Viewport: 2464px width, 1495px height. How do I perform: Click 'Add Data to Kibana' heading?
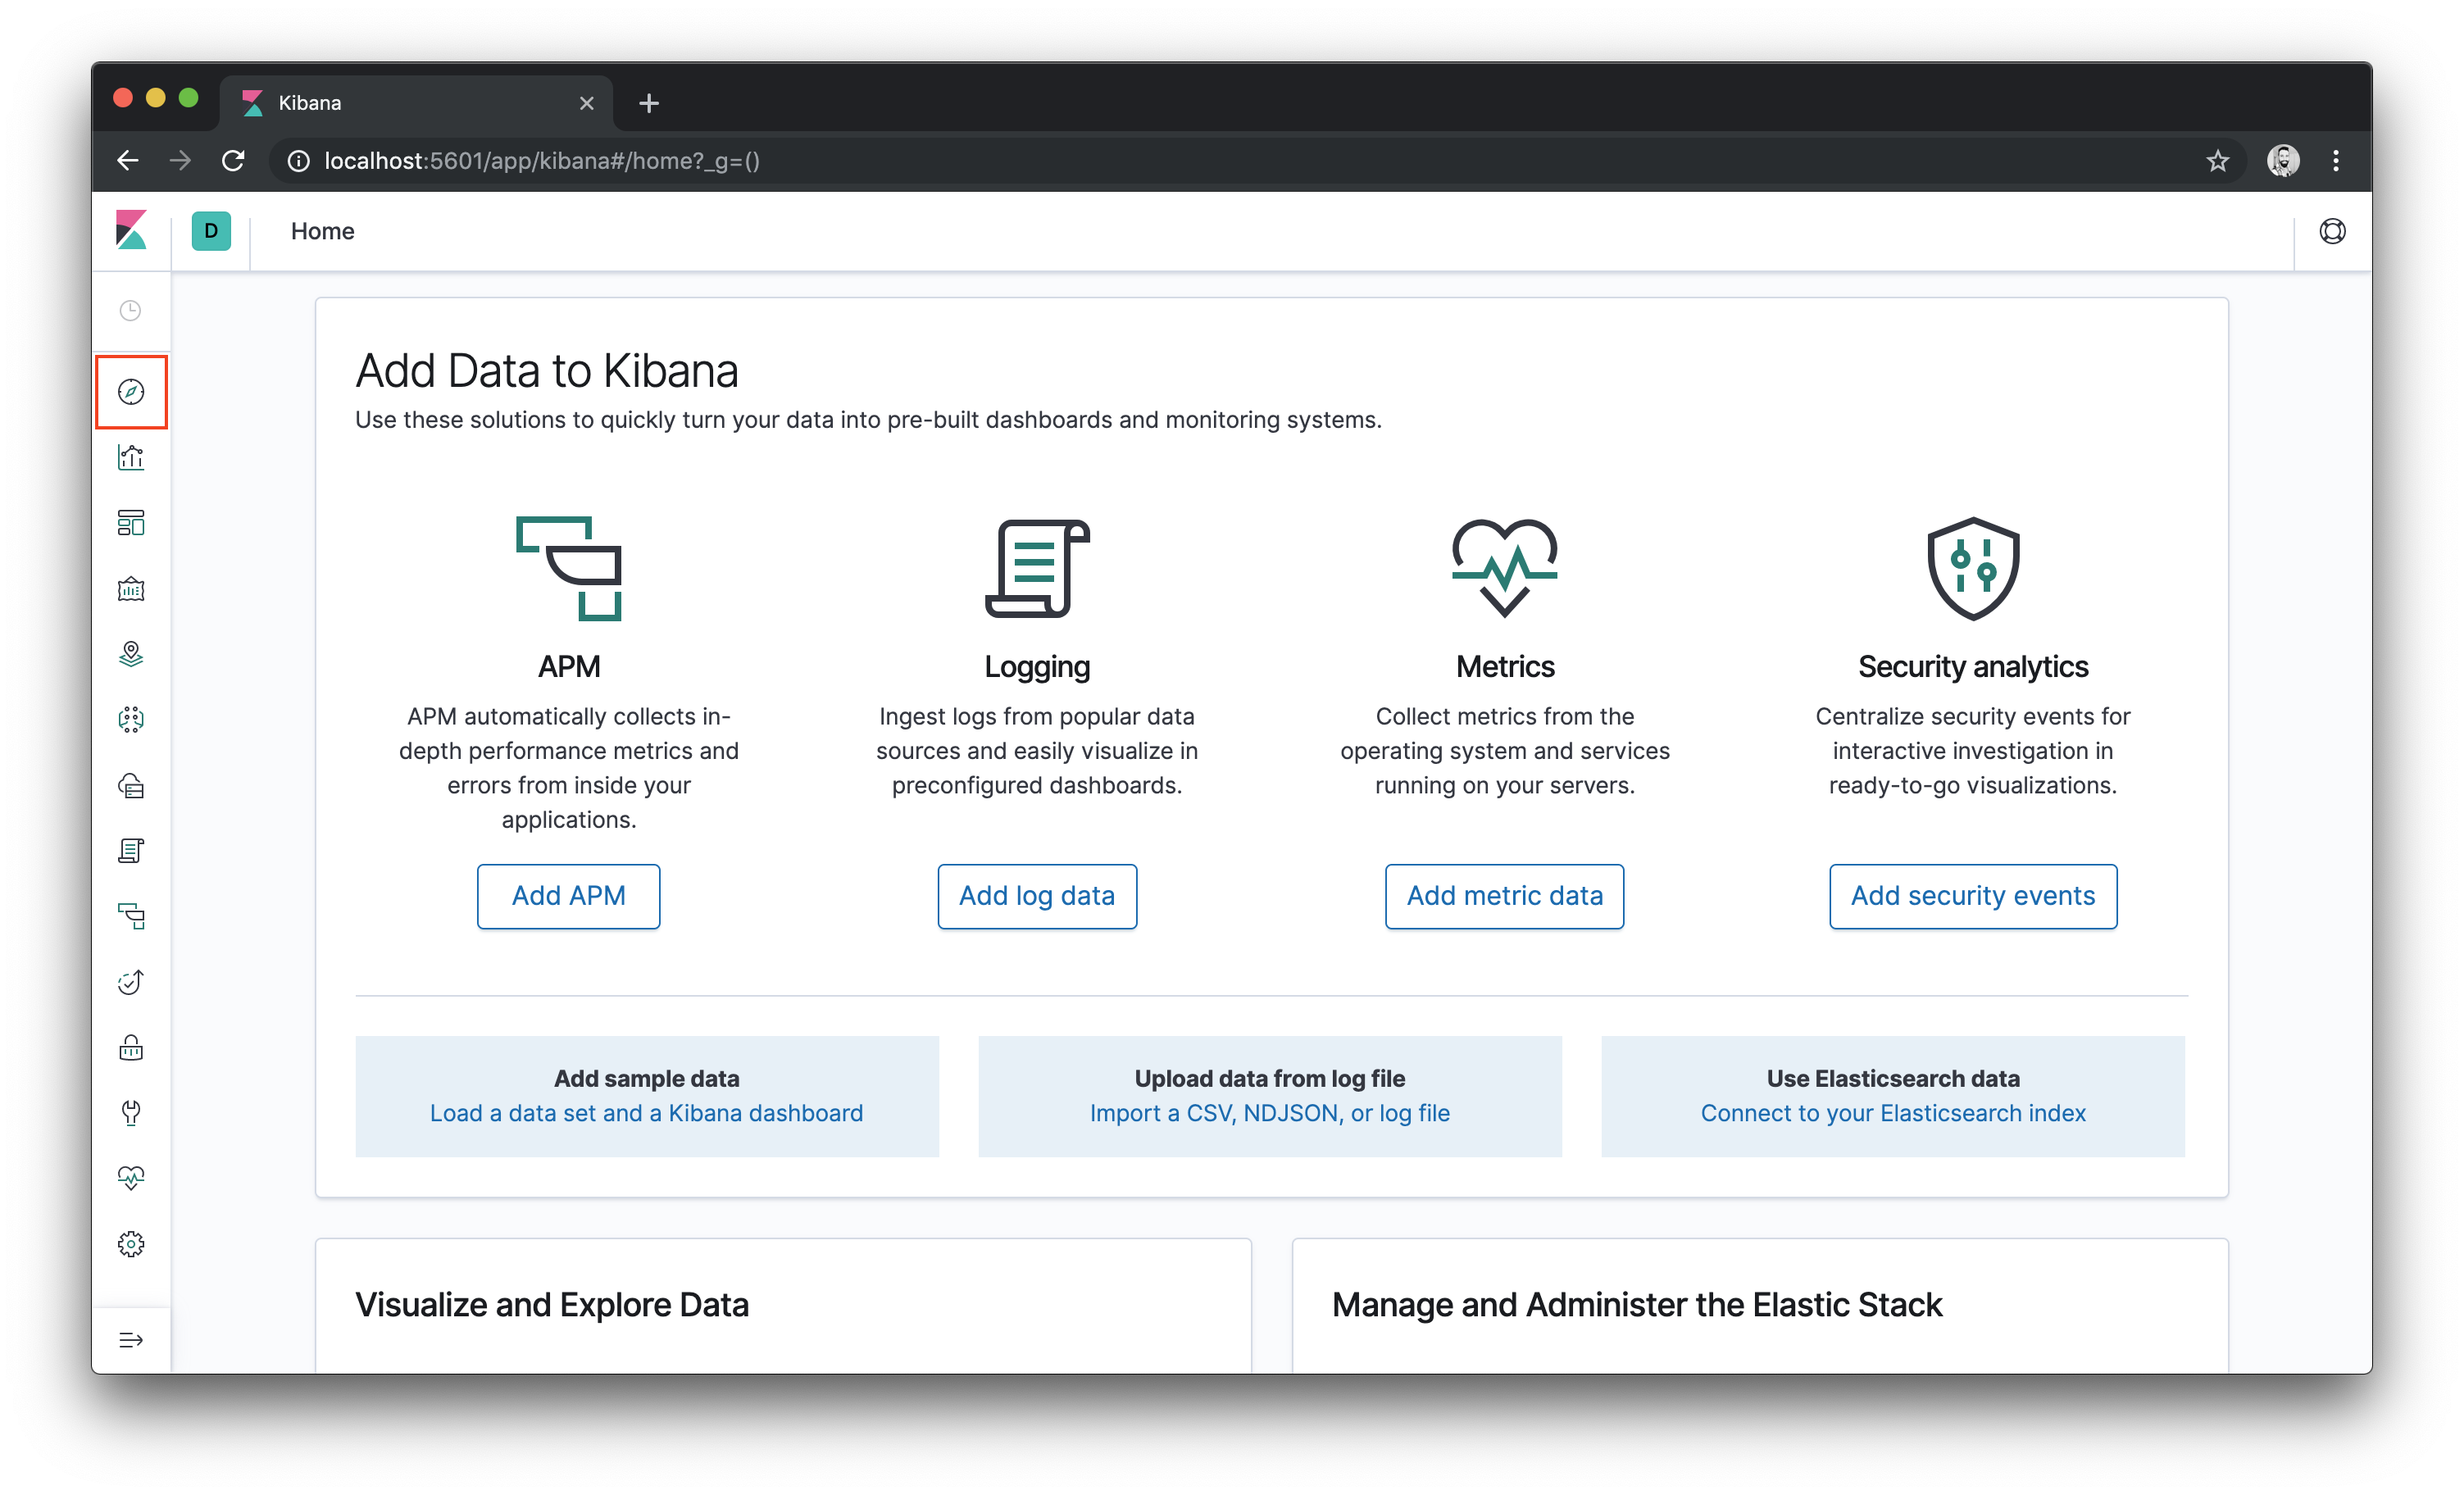click(x=547, y=371)
